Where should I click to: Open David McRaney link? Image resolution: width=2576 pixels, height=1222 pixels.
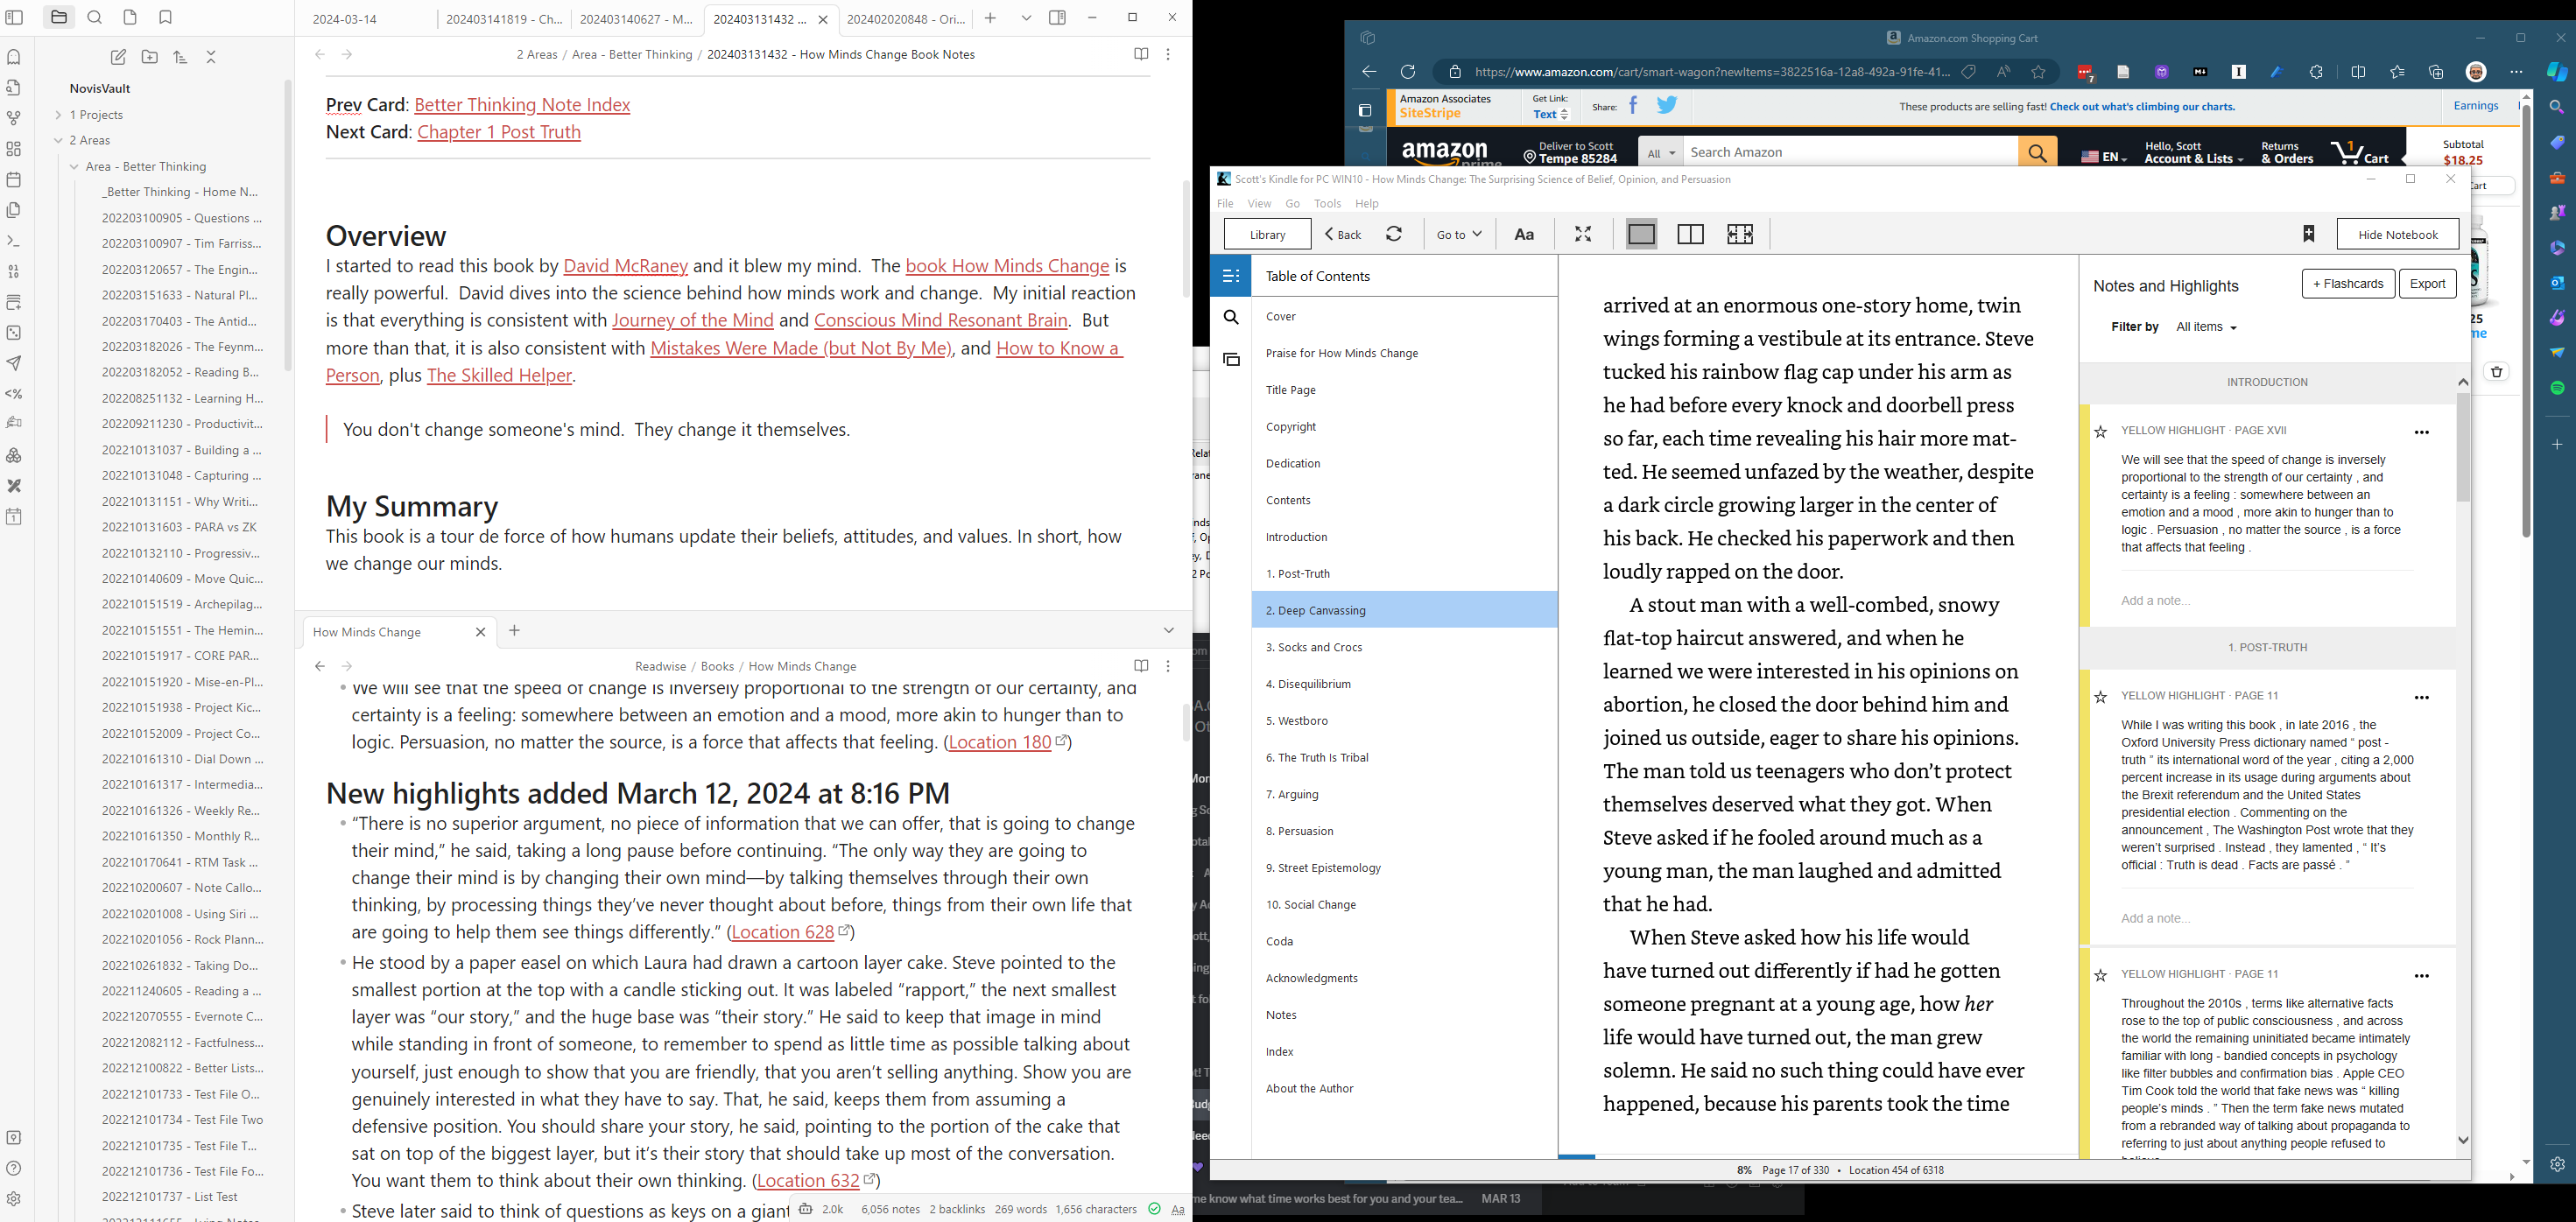[625, 266]
